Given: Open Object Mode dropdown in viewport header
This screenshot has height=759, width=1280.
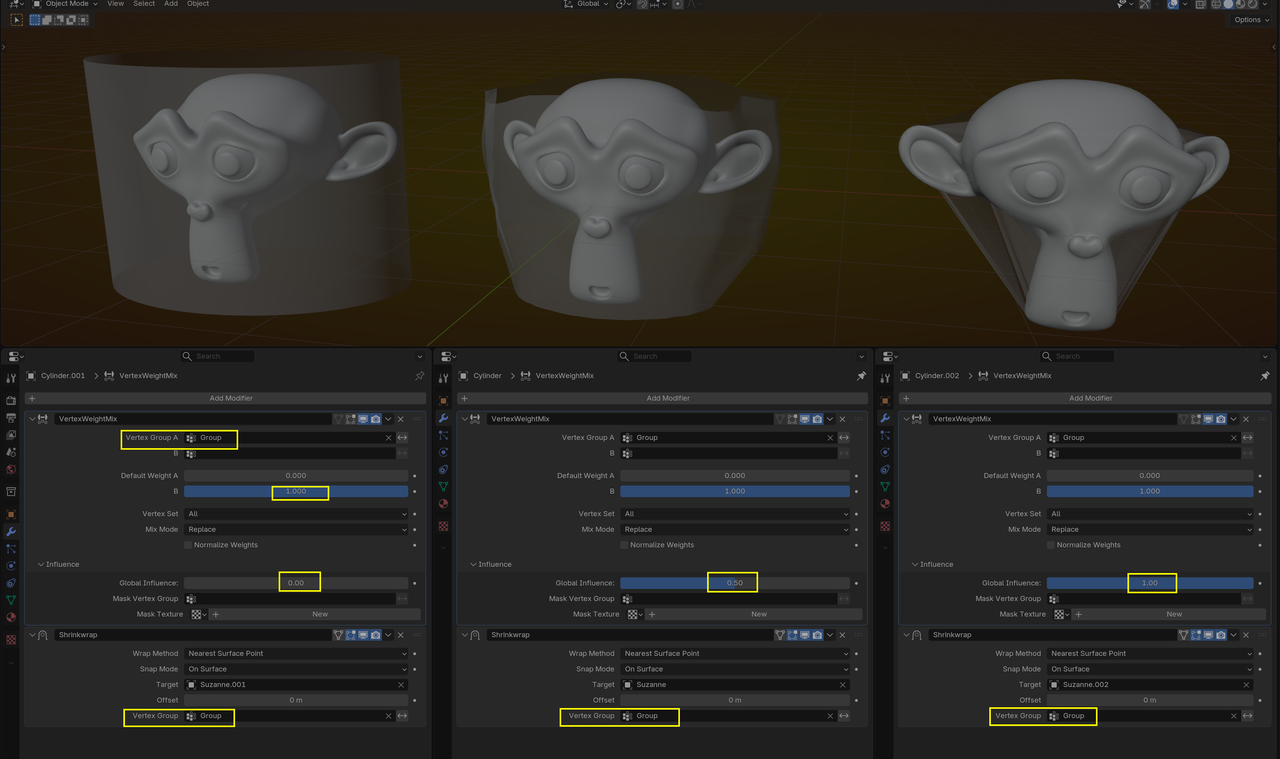Looking at the screenshot, I should click(65, 4).
